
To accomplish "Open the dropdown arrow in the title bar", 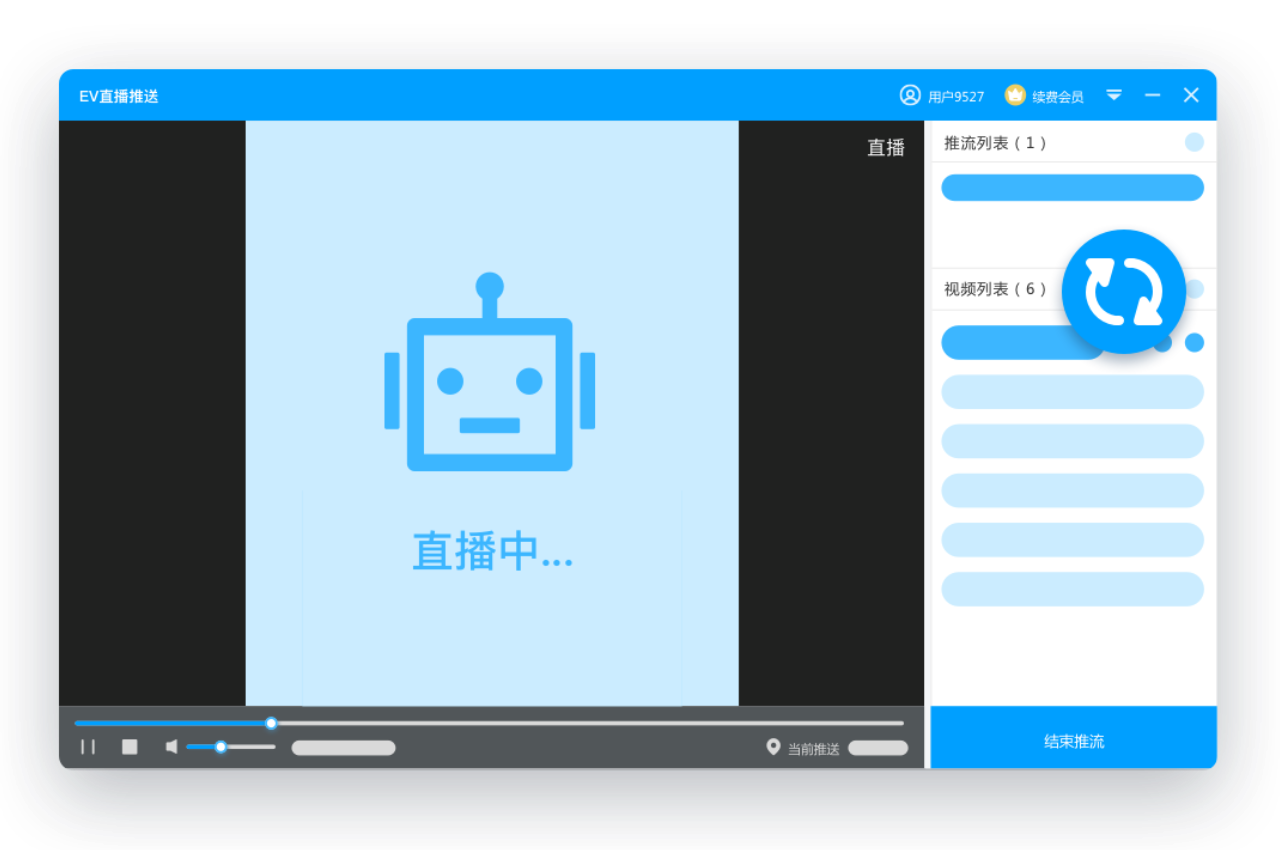I will (x=1114, y=95).
